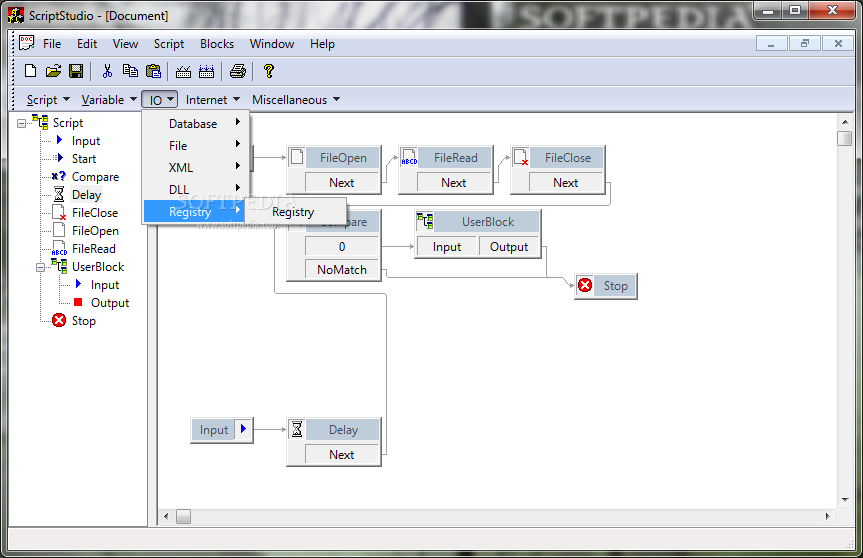Image resolution: width=863 pixels, height=558 pixels.
Task: Click the vertical scrollbar up arrow
Action: pyautogui.click(x=845, y=122)
